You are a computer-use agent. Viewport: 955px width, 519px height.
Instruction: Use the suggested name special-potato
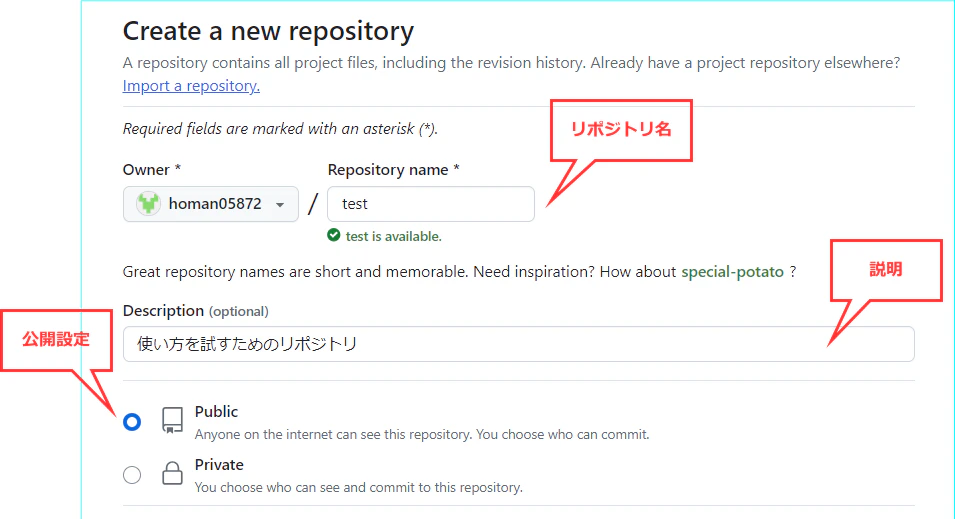[732, 272]
